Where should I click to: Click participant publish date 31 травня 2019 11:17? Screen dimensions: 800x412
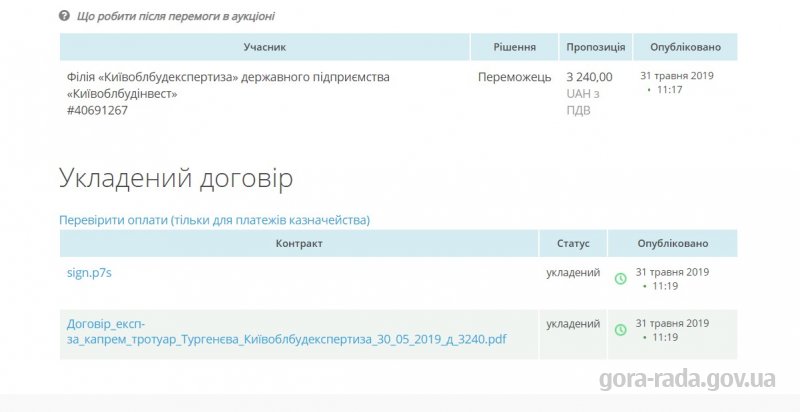[677, 83]
